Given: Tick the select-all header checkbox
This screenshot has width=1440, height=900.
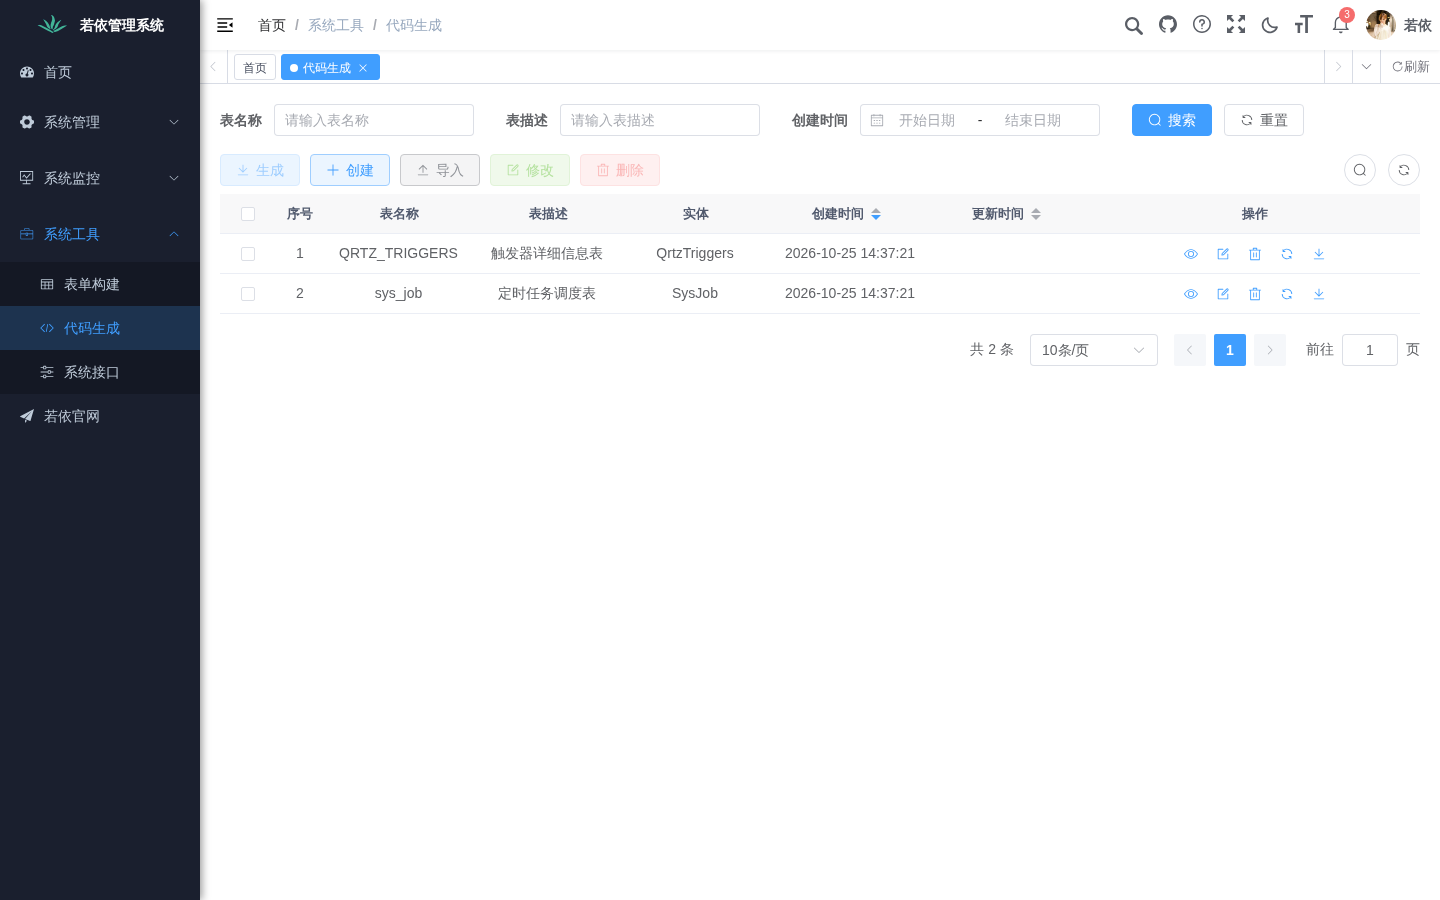Looking at the screenshot, I should pyautogui.click(x=248, y=214).
